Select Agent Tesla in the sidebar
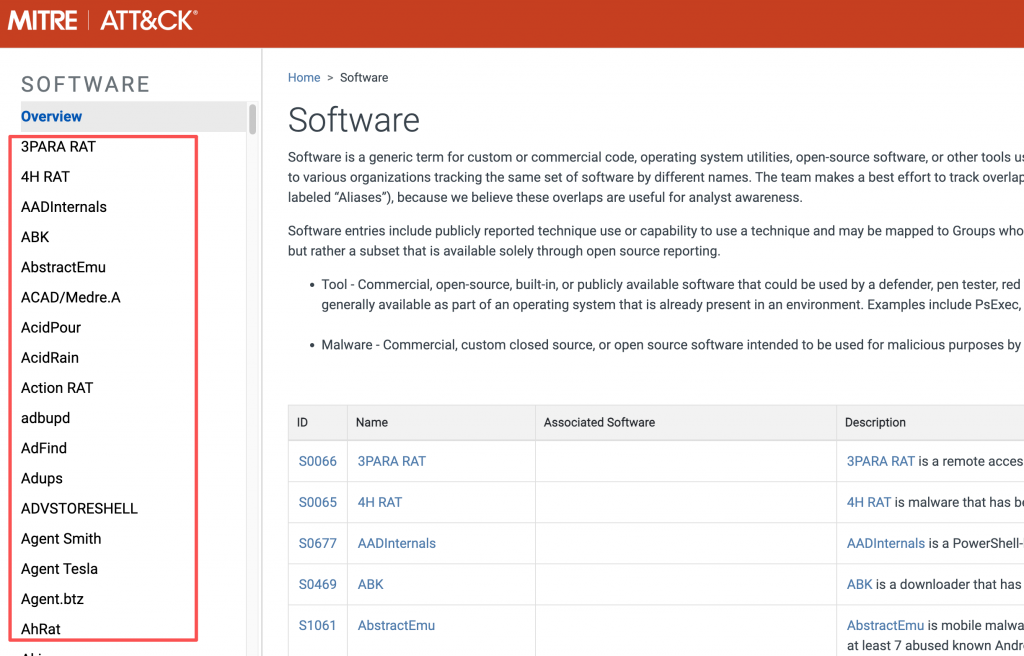 point(59,569)
